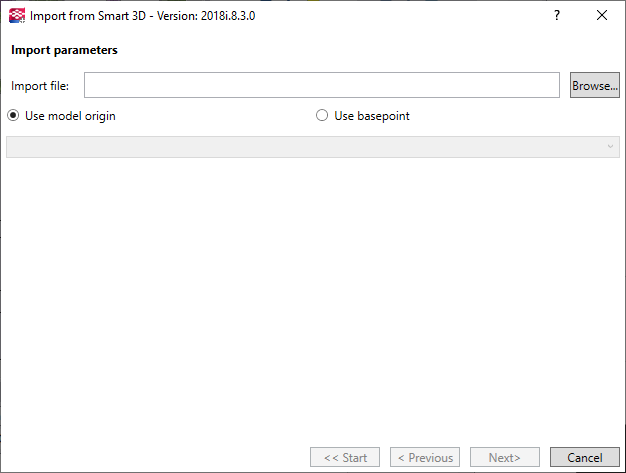The height and width of the screenshot is (473, 626).
Task: Close the Import from Smart 3D dialog
Action: coord(602,15)
